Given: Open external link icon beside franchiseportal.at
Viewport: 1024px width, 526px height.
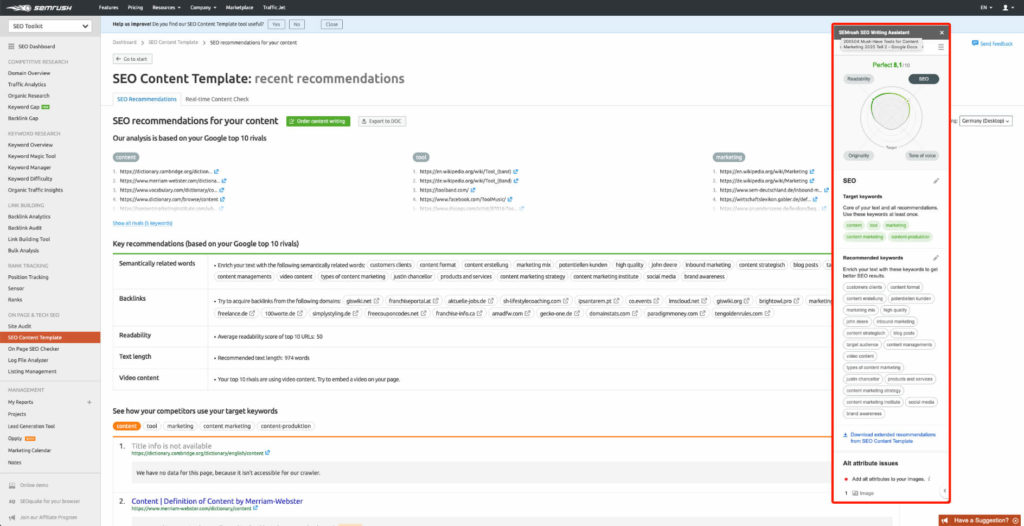Looking at the screenshot, I should [436, 301].
